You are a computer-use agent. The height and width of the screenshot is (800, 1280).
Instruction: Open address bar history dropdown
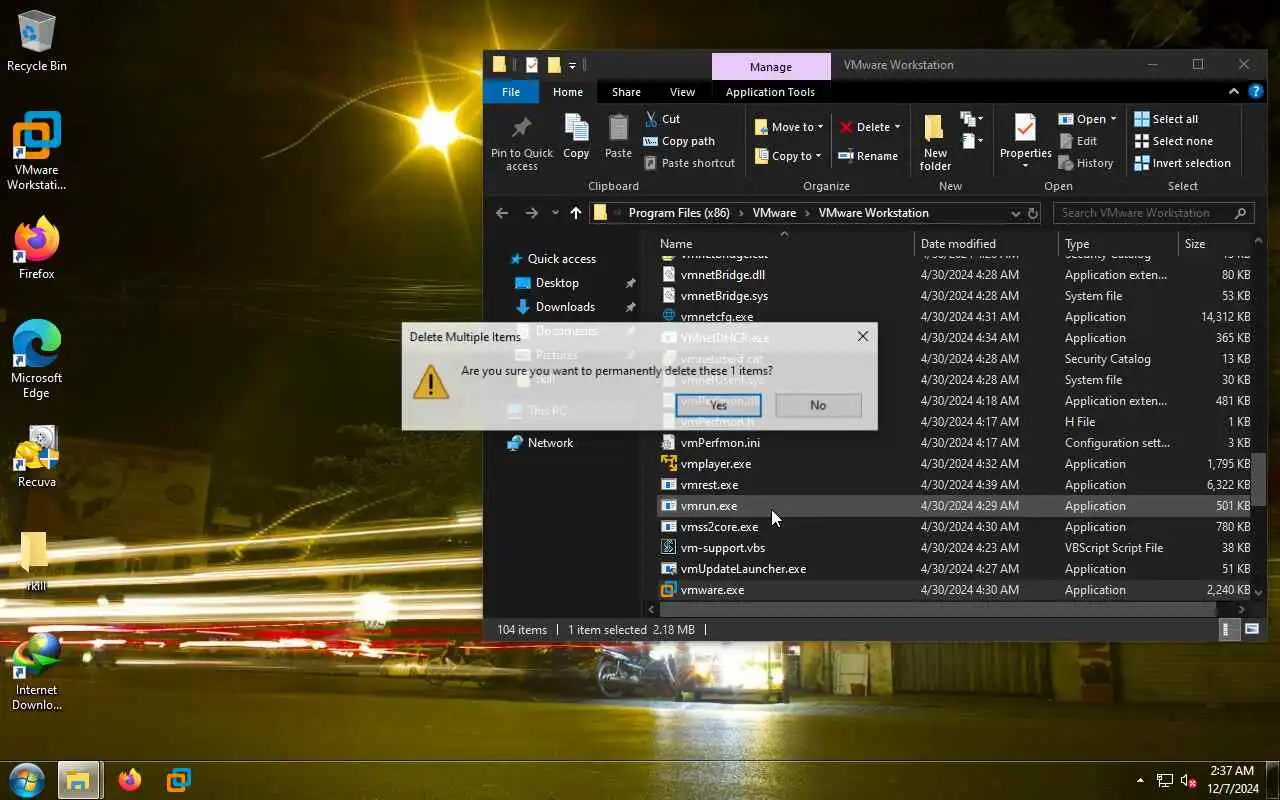pos(1014,213)
